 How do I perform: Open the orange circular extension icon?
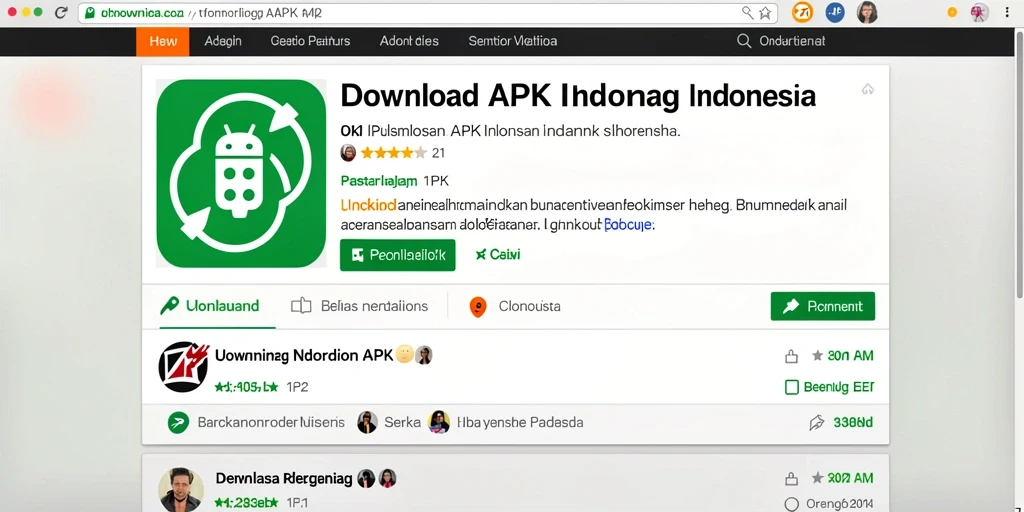pos(803,12)
